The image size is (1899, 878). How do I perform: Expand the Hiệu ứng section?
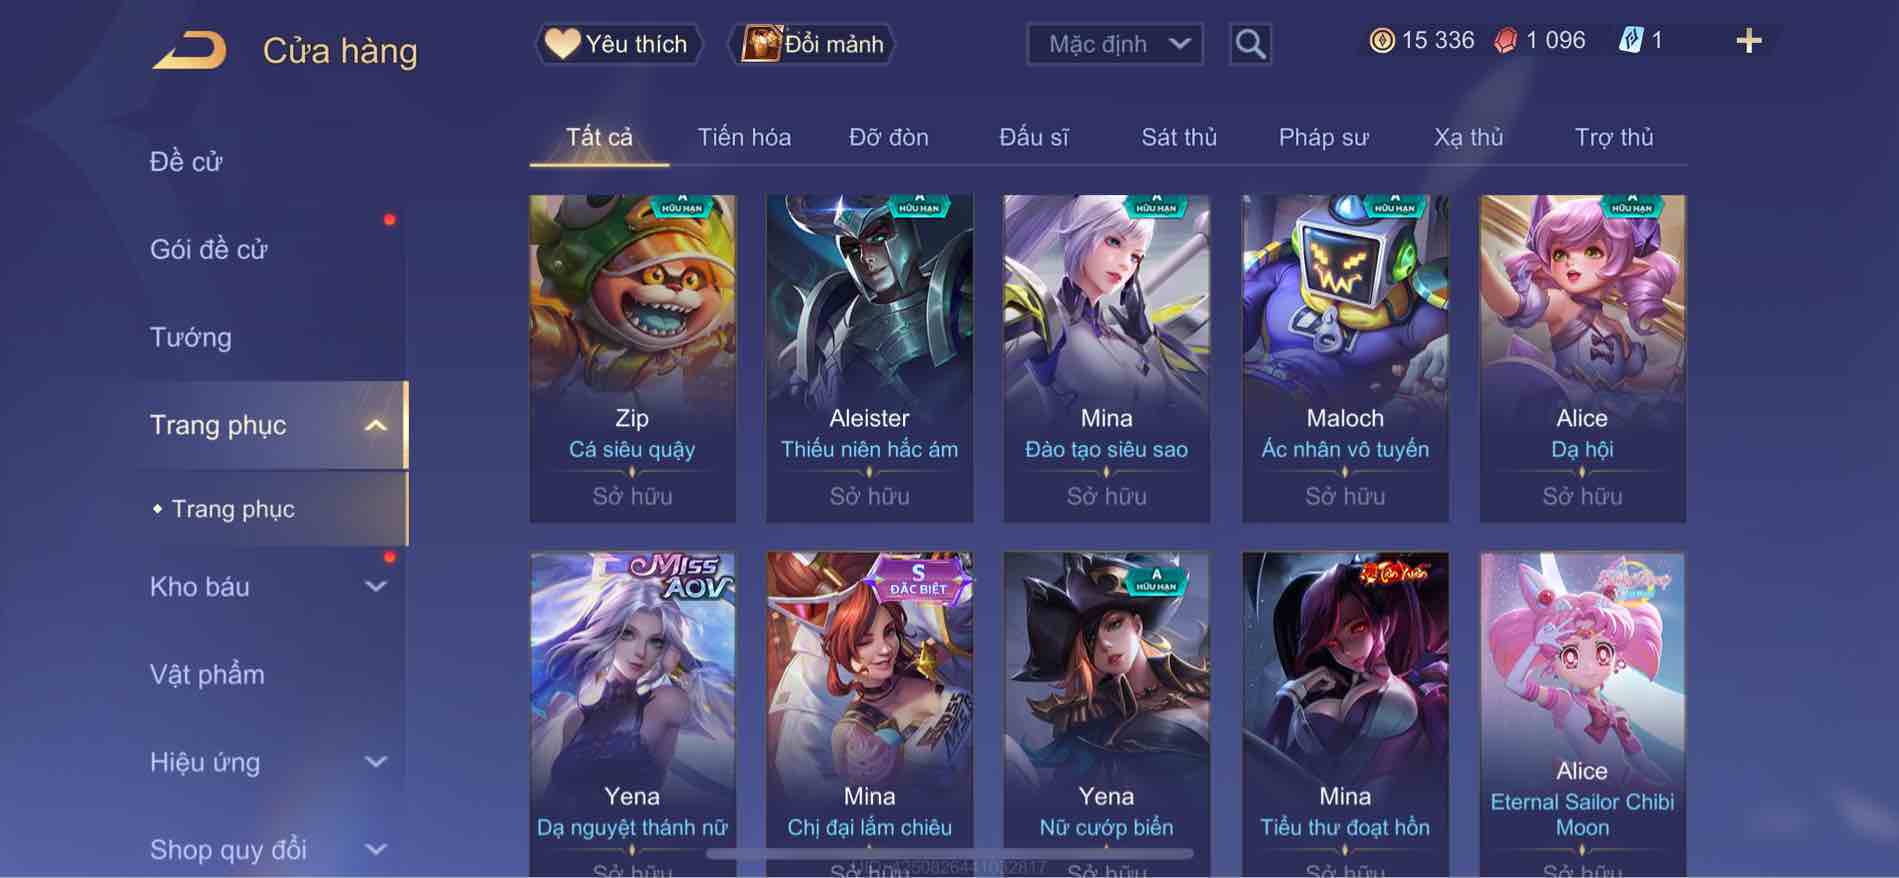tap(376, 762)
